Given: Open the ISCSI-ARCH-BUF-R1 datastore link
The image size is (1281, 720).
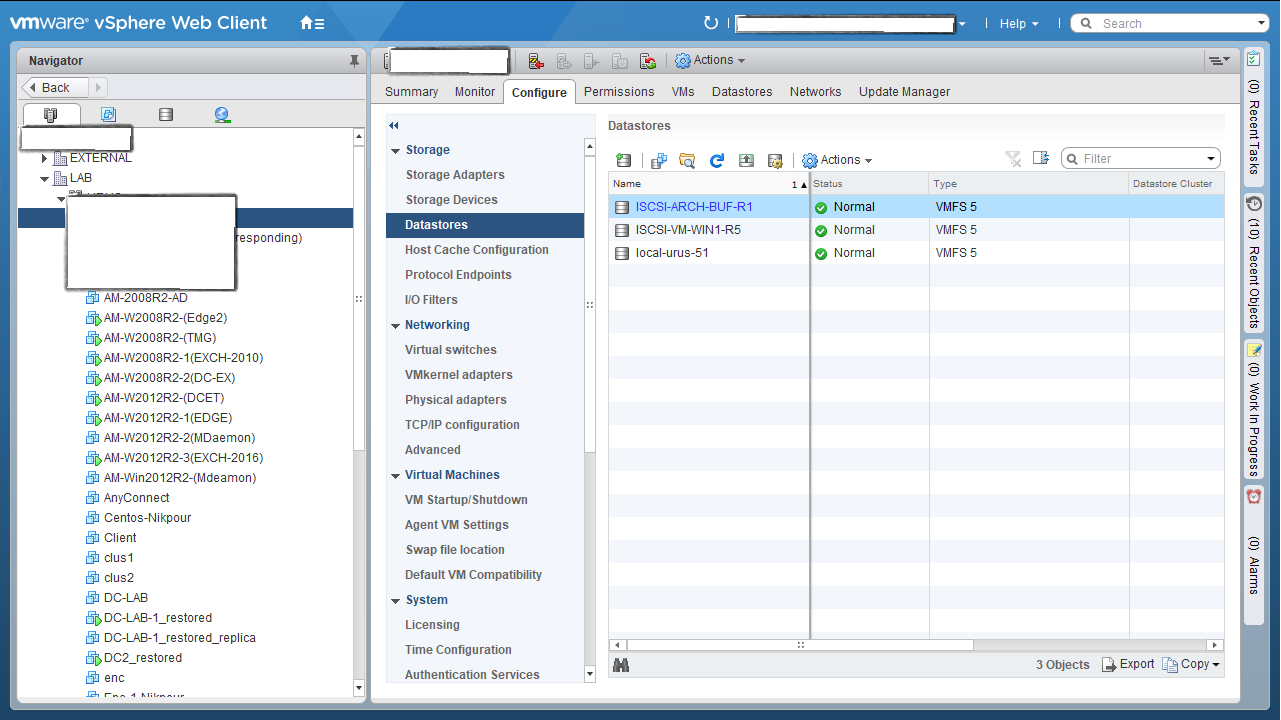Looking at the screenshot, I should point(694,207).
